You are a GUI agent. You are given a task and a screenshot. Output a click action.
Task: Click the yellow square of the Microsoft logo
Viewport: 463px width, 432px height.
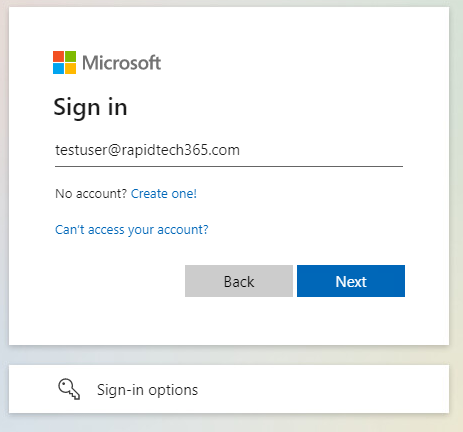pos(70,68)
